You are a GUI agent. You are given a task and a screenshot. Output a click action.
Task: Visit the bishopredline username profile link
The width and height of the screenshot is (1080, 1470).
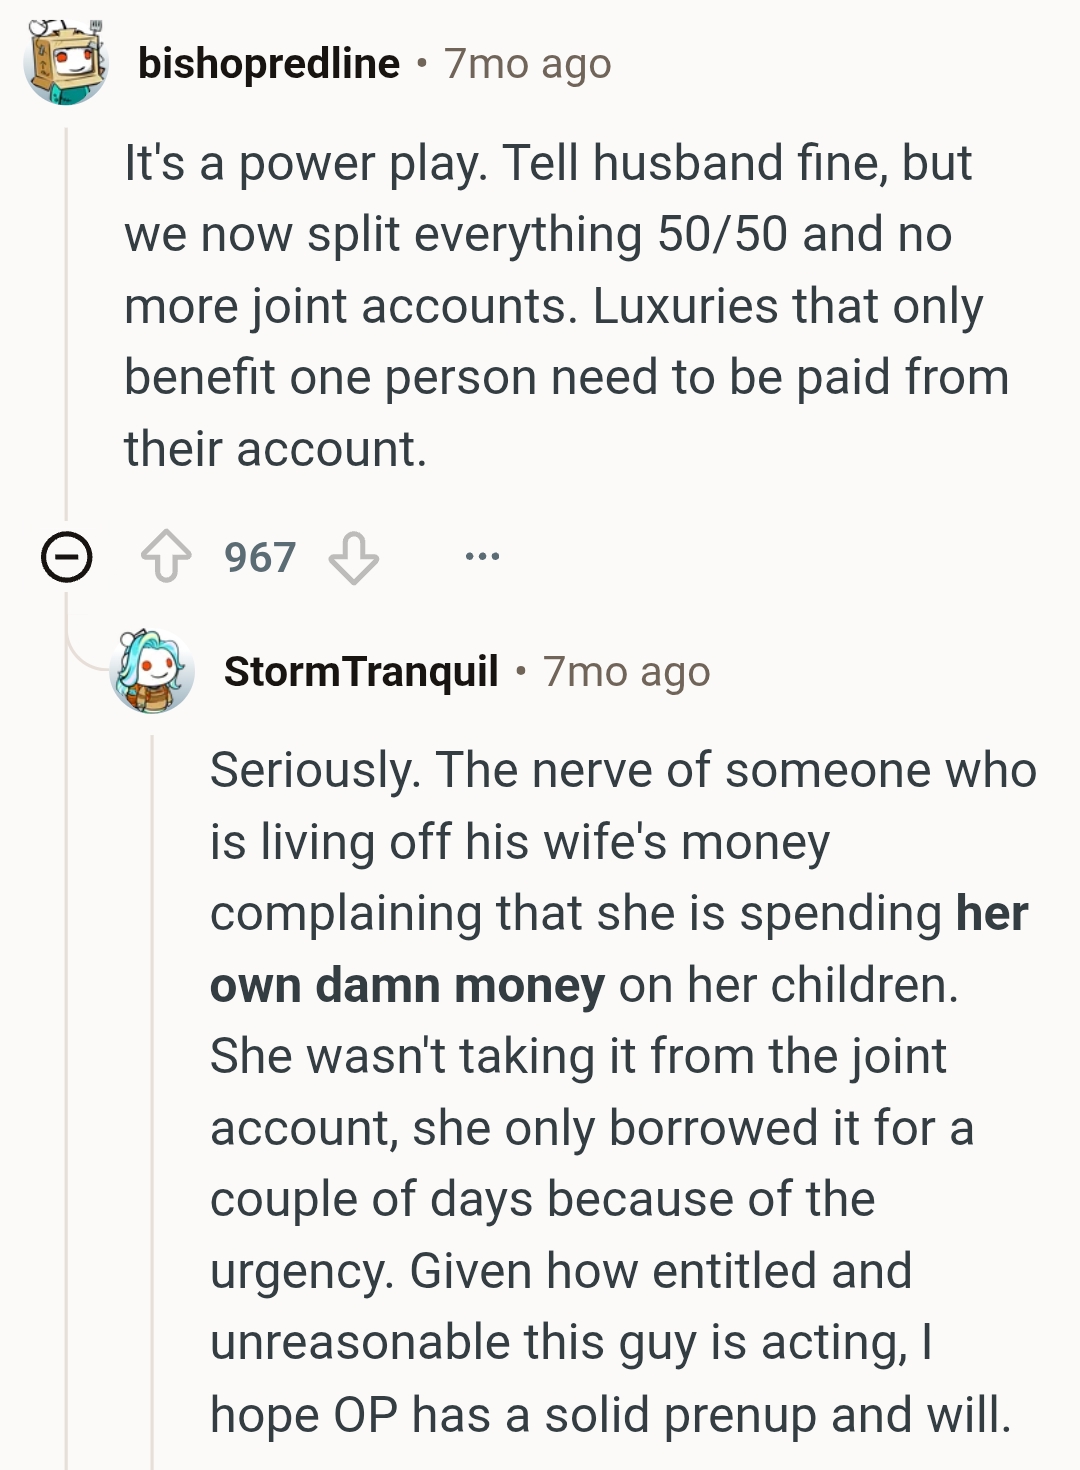click(x=269, y=64)
